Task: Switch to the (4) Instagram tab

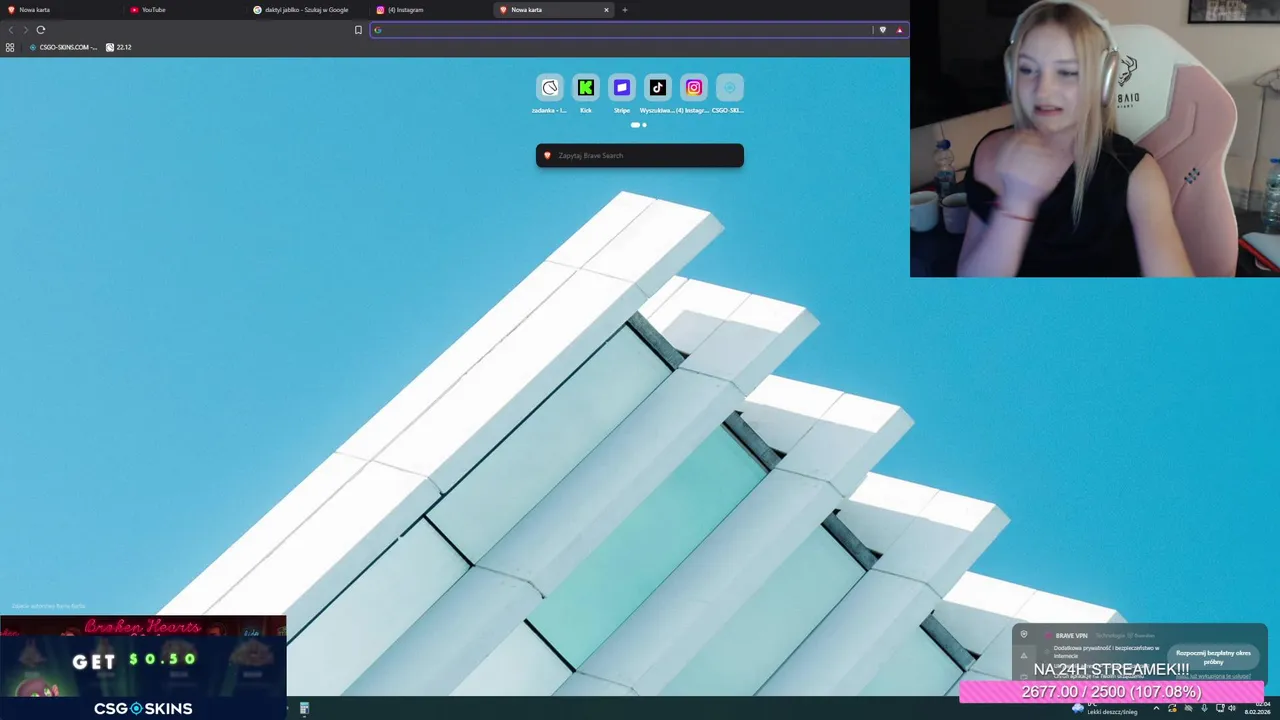Action: click(431, 10)
